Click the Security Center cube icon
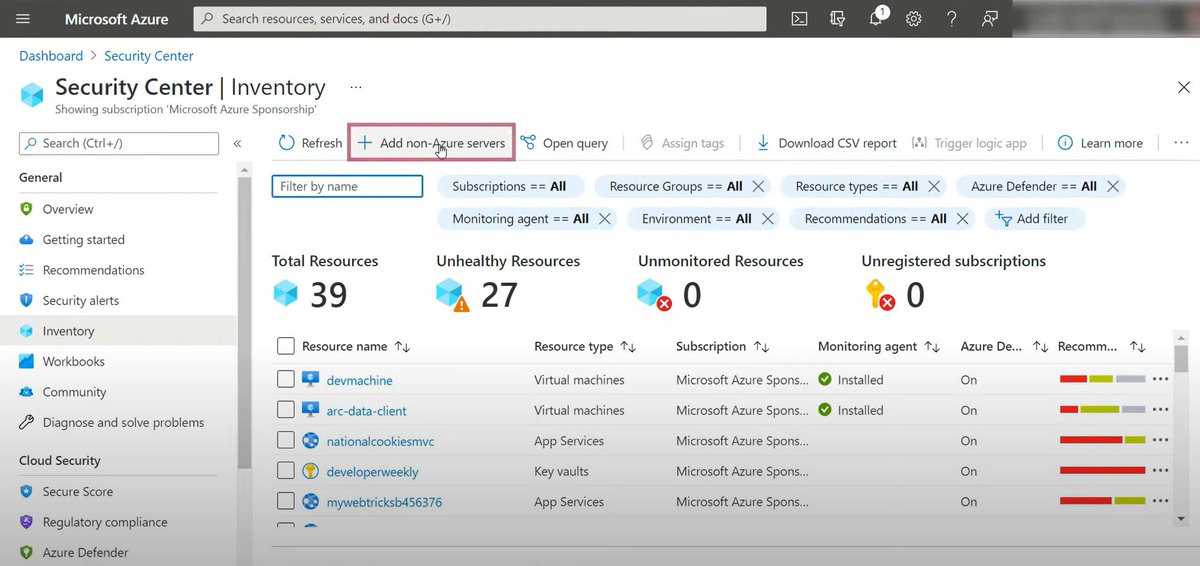1200x566 pixels. pos(32,93)
